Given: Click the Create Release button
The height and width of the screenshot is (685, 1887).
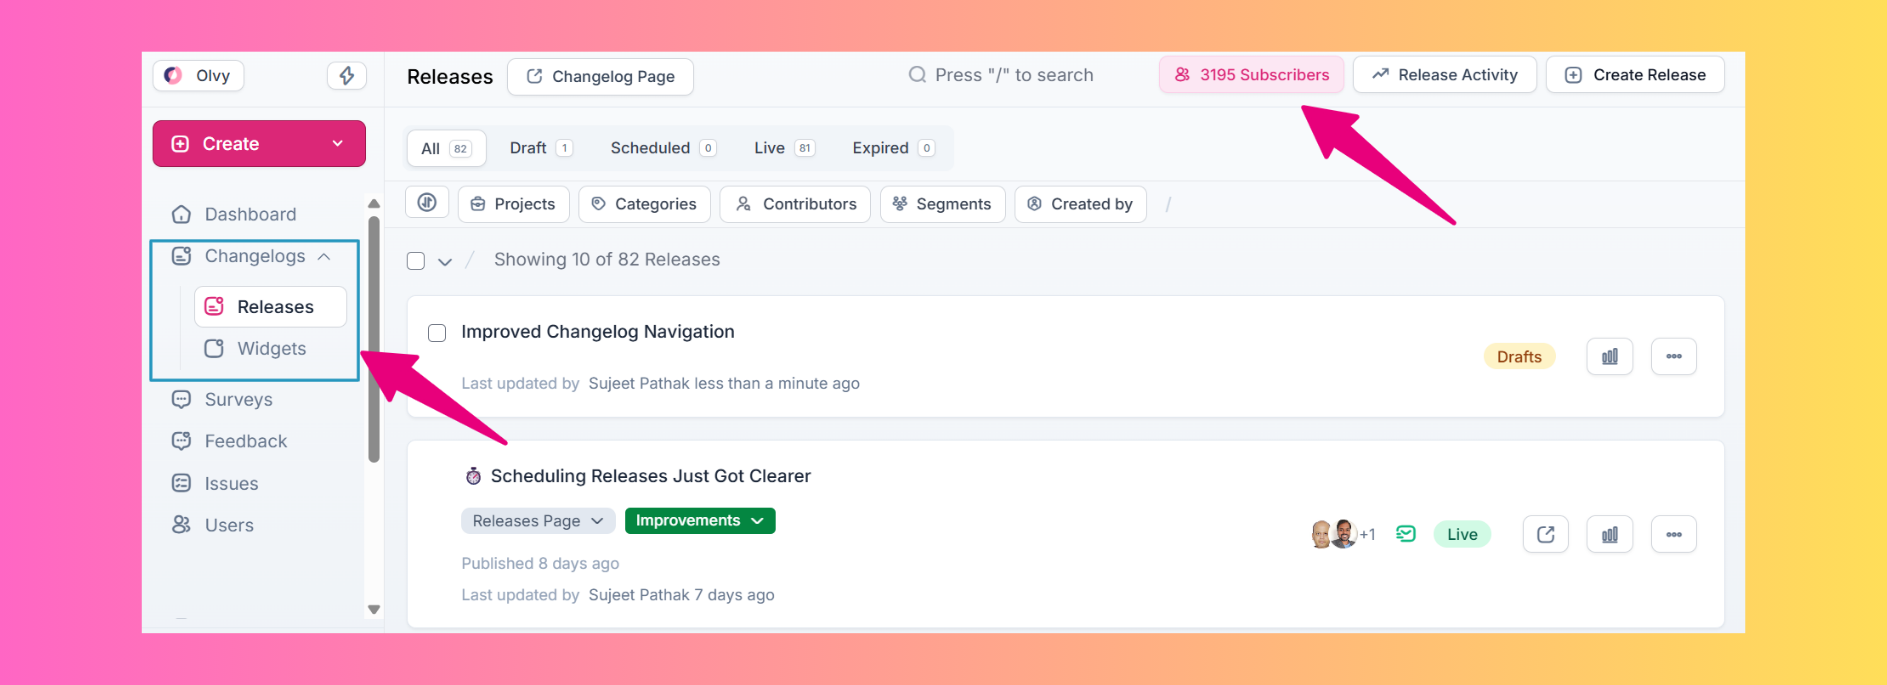Looking at the screenshot, I should click(x=1634, y=75).
